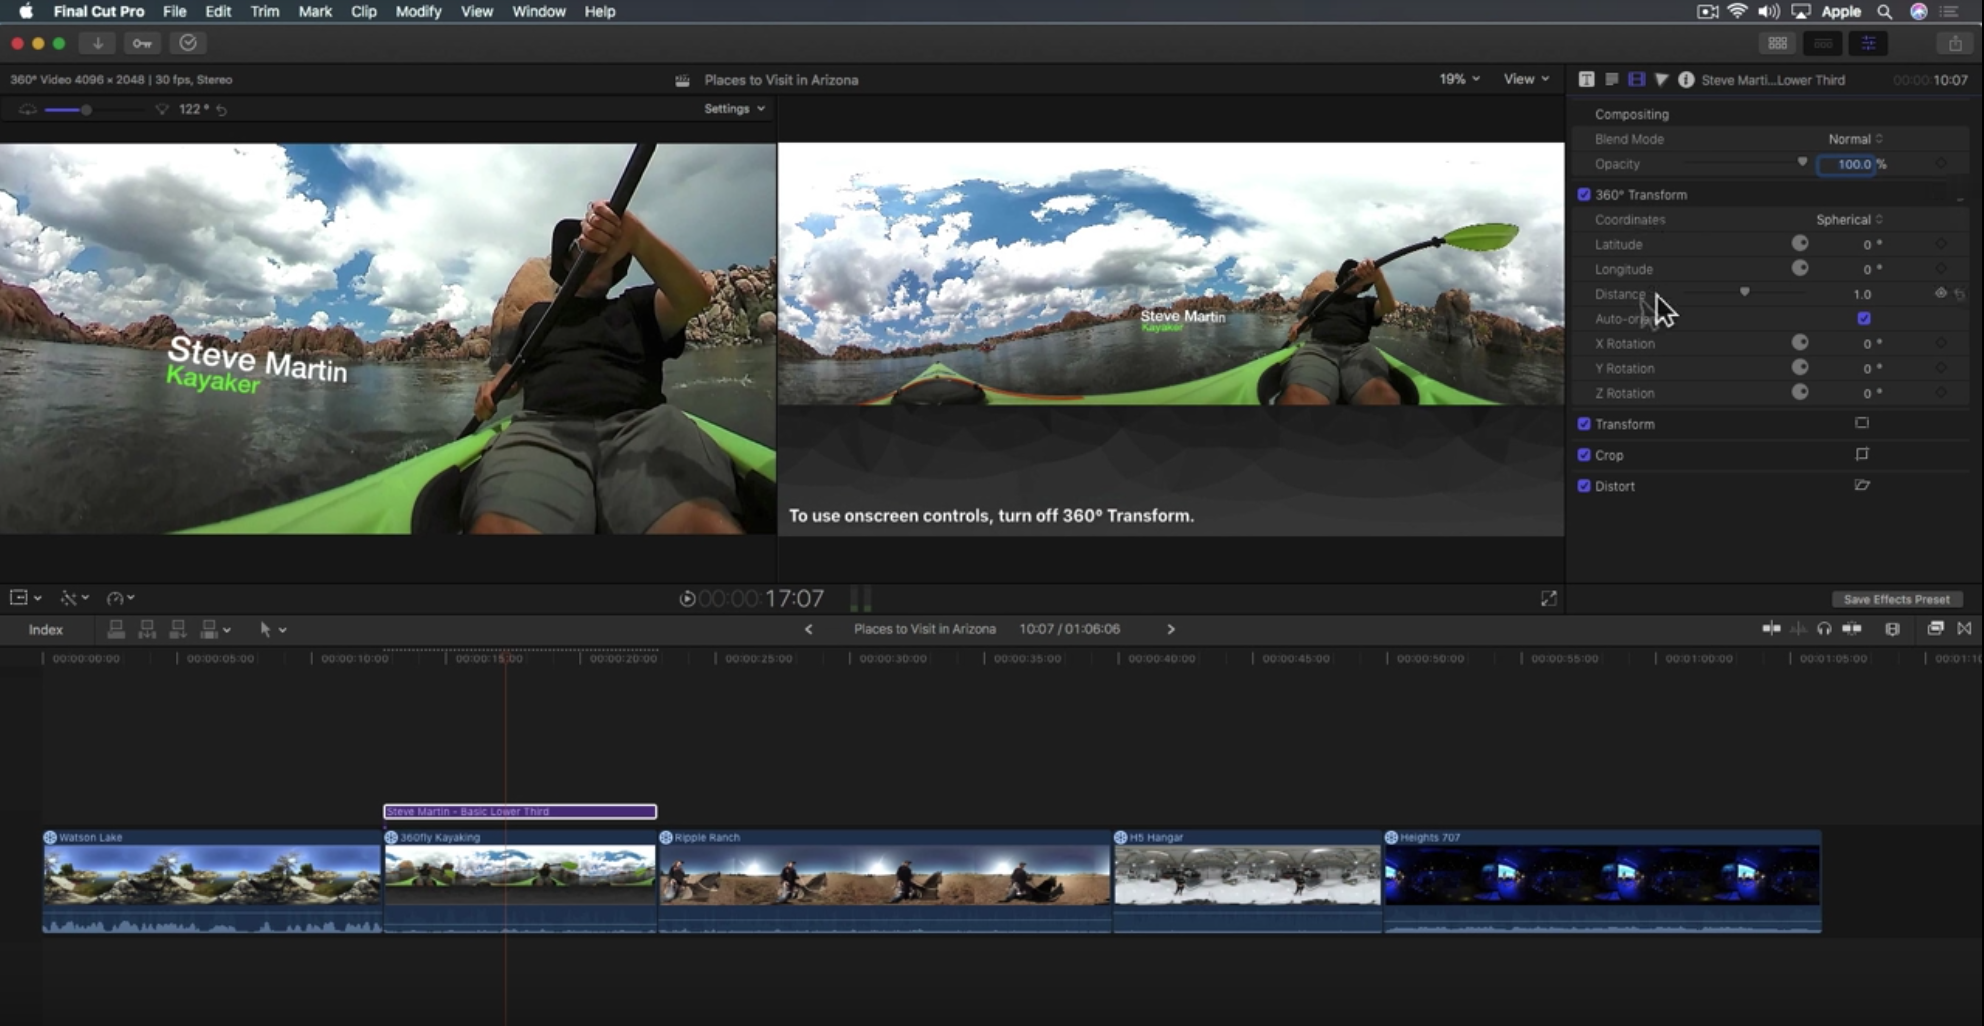Toggle skimming icon in timeline toolbar
1984x1026 pixels.
pos(1771,628)
